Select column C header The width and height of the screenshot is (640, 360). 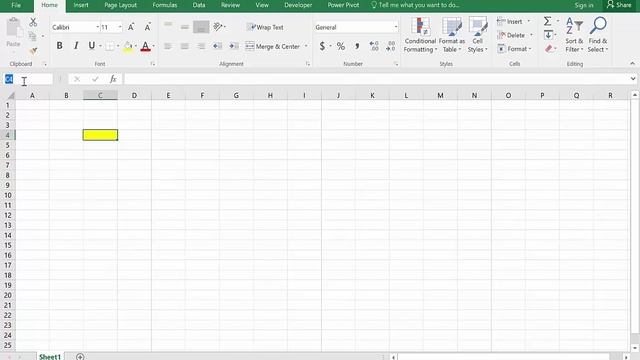[x=100, y=95]
